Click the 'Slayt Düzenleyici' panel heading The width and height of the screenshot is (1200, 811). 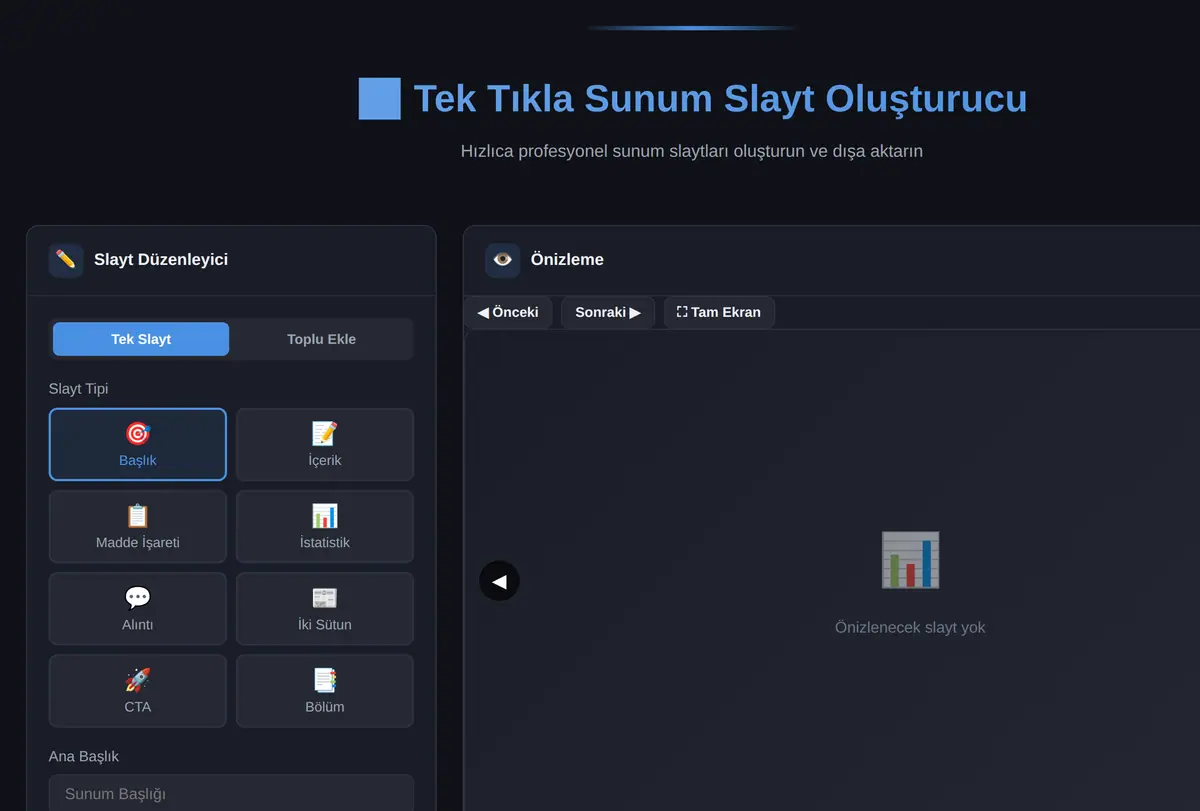click(x=161, y=260)
